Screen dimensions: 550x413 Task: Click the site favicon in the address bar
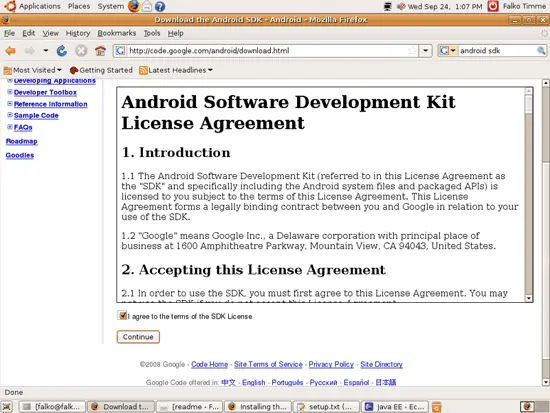(120, 51)
